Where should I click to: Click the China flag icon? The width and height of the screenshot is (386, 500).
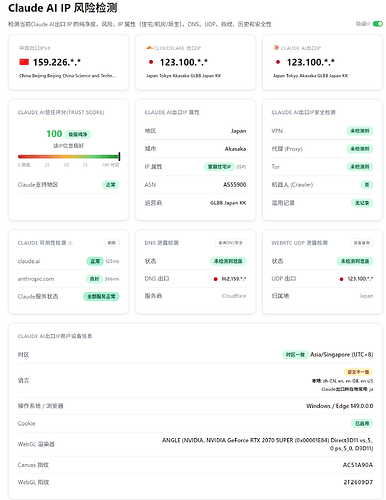click(24, 62)
